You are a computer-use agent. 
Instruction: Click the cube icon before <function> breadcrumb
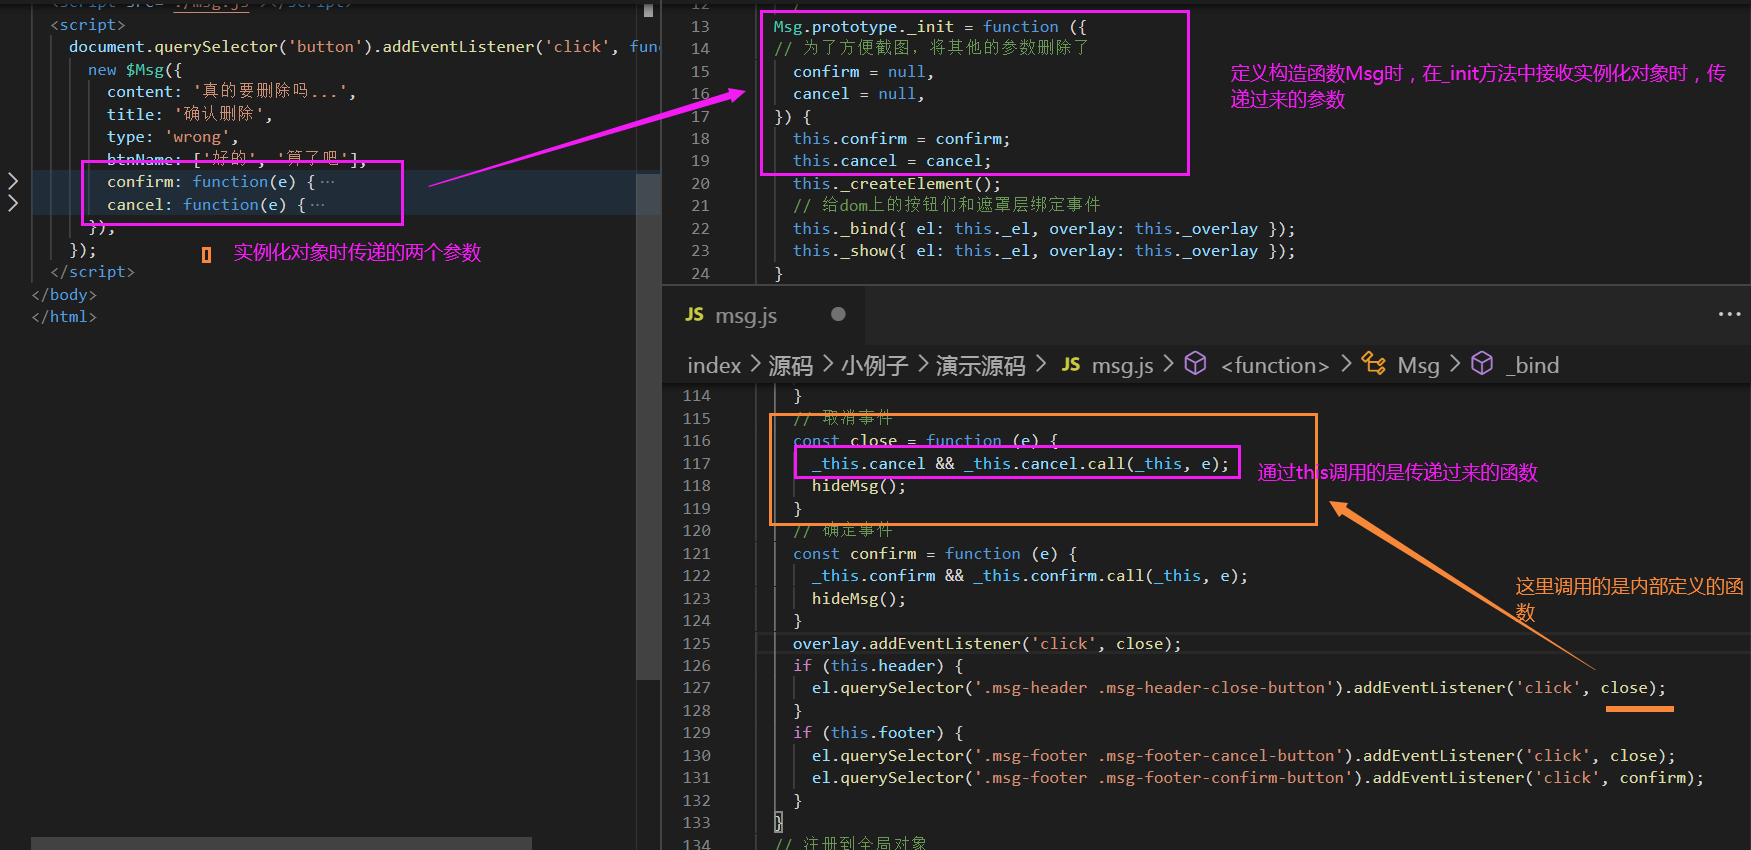tap(1195, 364)
